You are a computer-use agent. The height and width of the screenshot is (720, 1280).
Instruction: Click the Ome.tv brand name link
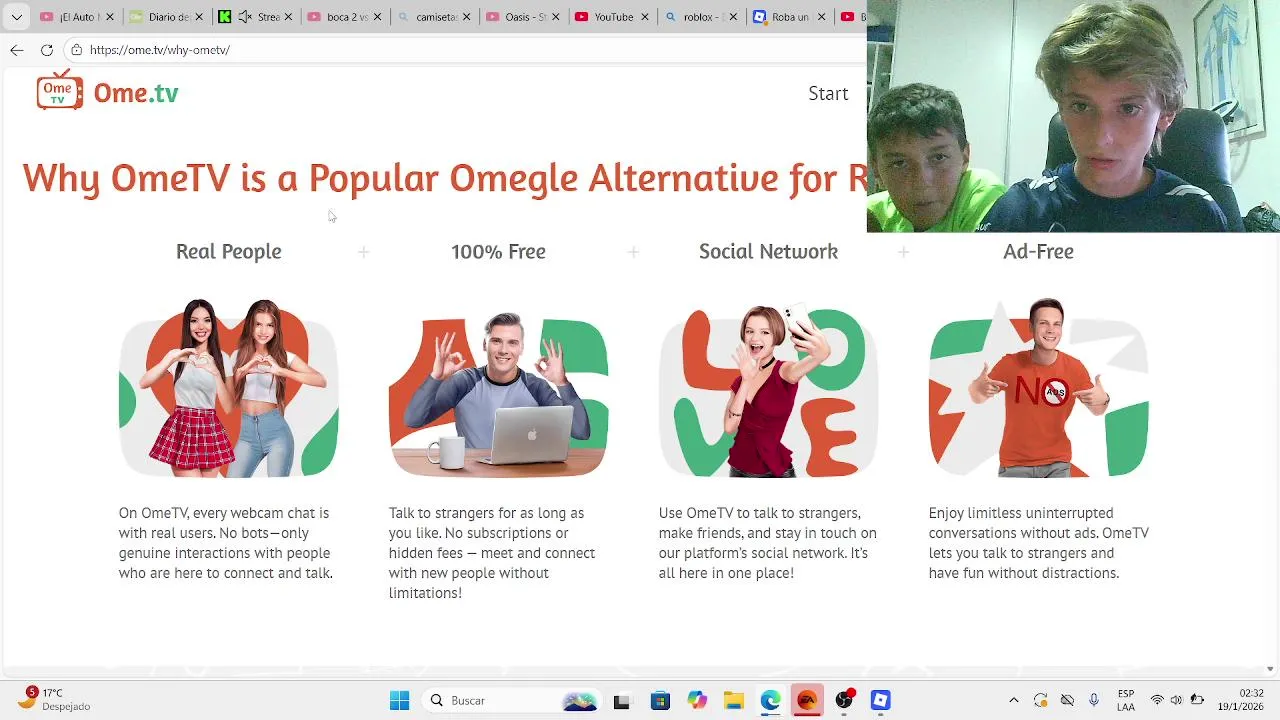(136, 93)
